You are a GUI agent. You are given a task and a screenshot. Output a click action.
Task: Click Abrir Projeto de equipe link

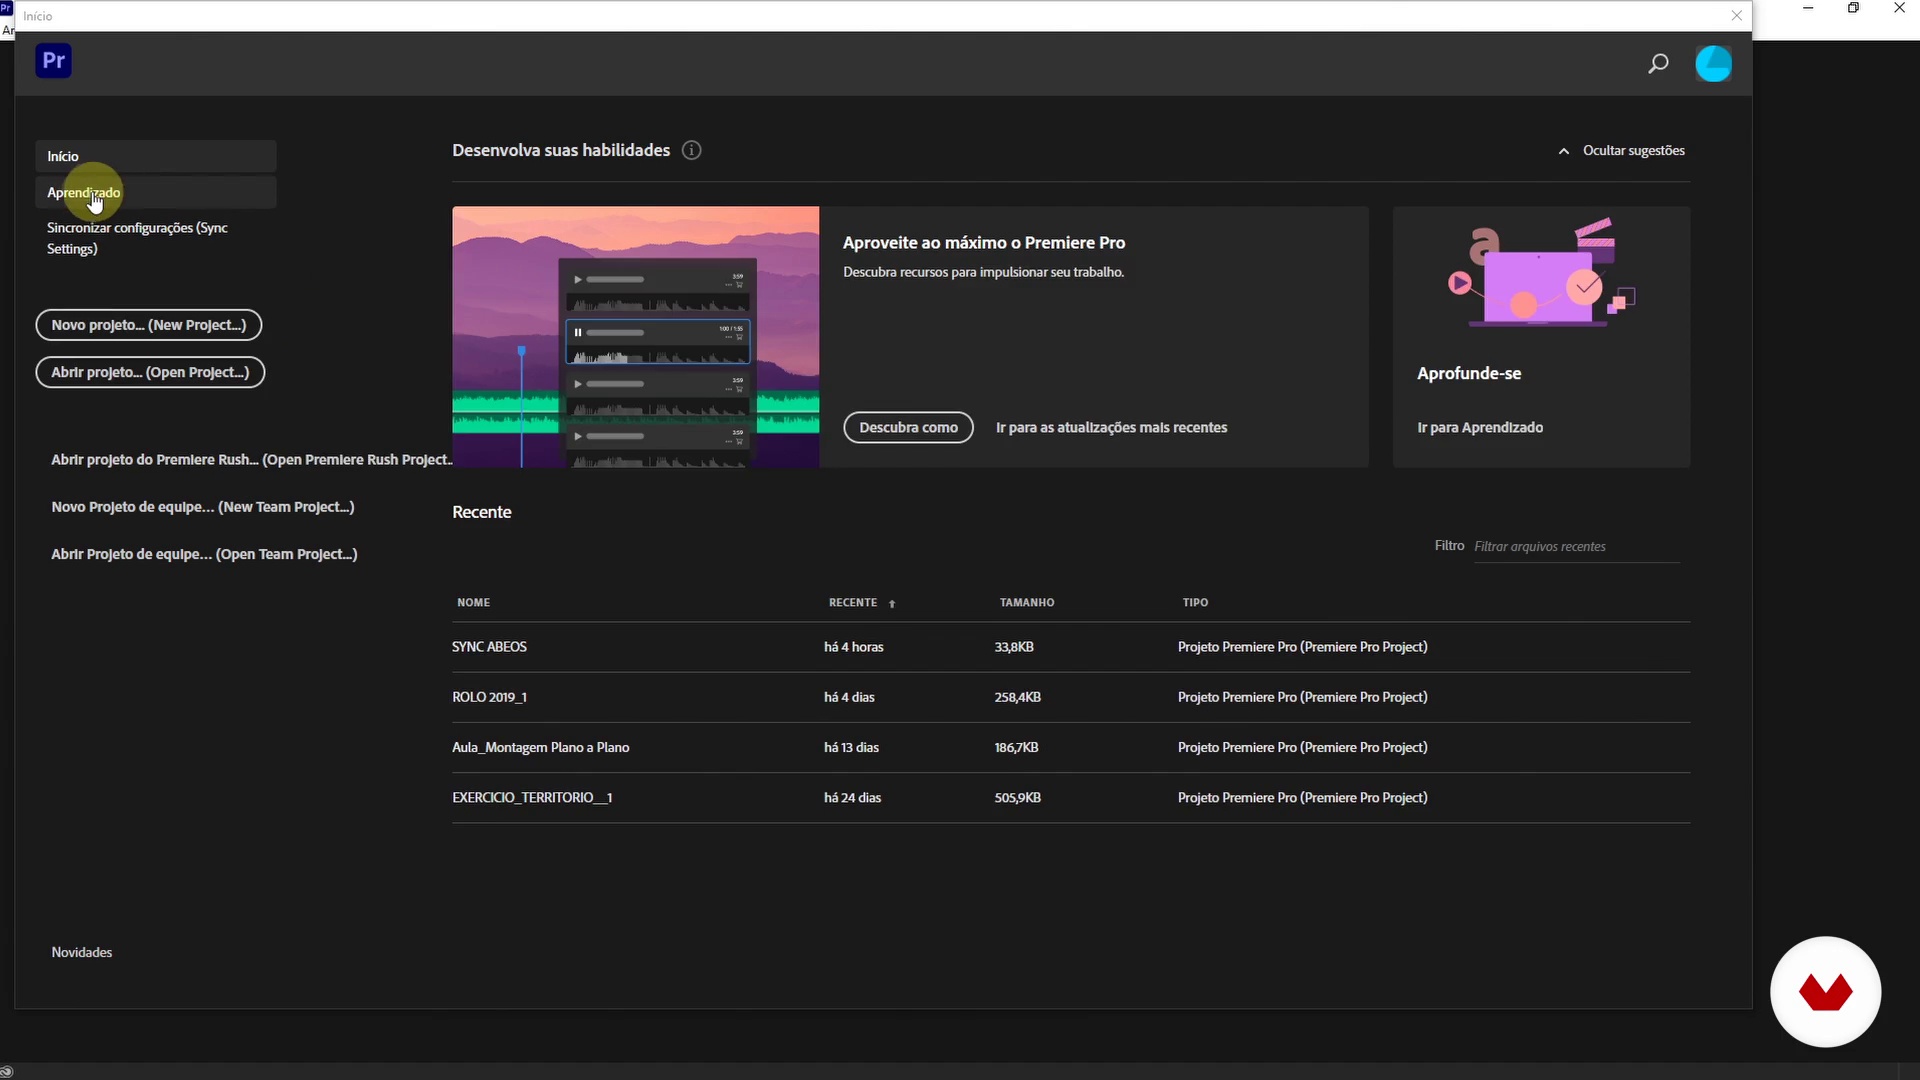pos(204,554)
